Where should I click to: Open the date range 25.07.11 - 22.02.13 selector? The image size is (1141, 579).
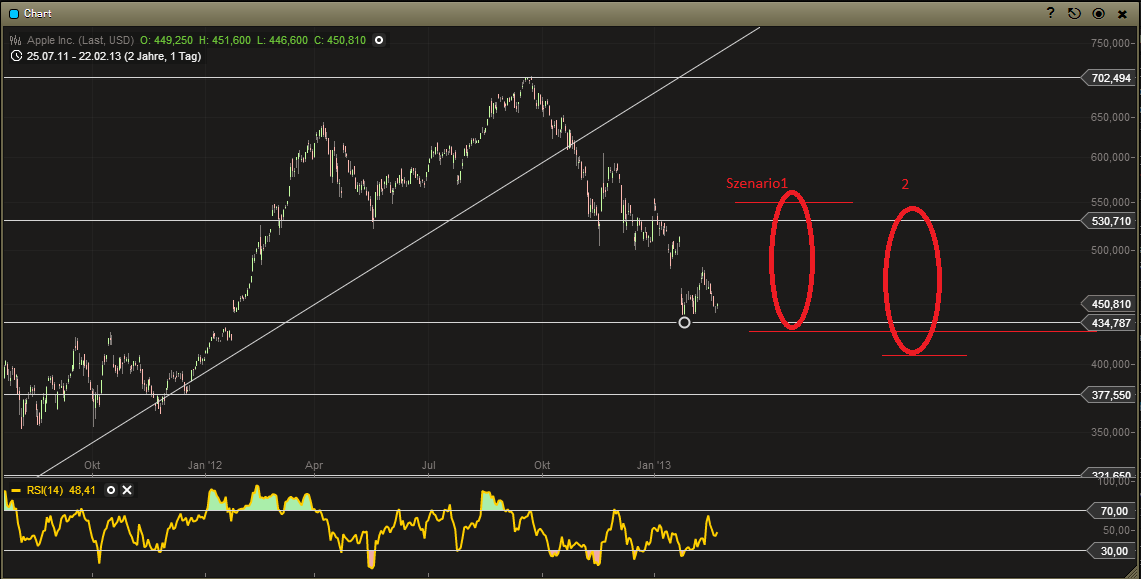click(114, 56)
